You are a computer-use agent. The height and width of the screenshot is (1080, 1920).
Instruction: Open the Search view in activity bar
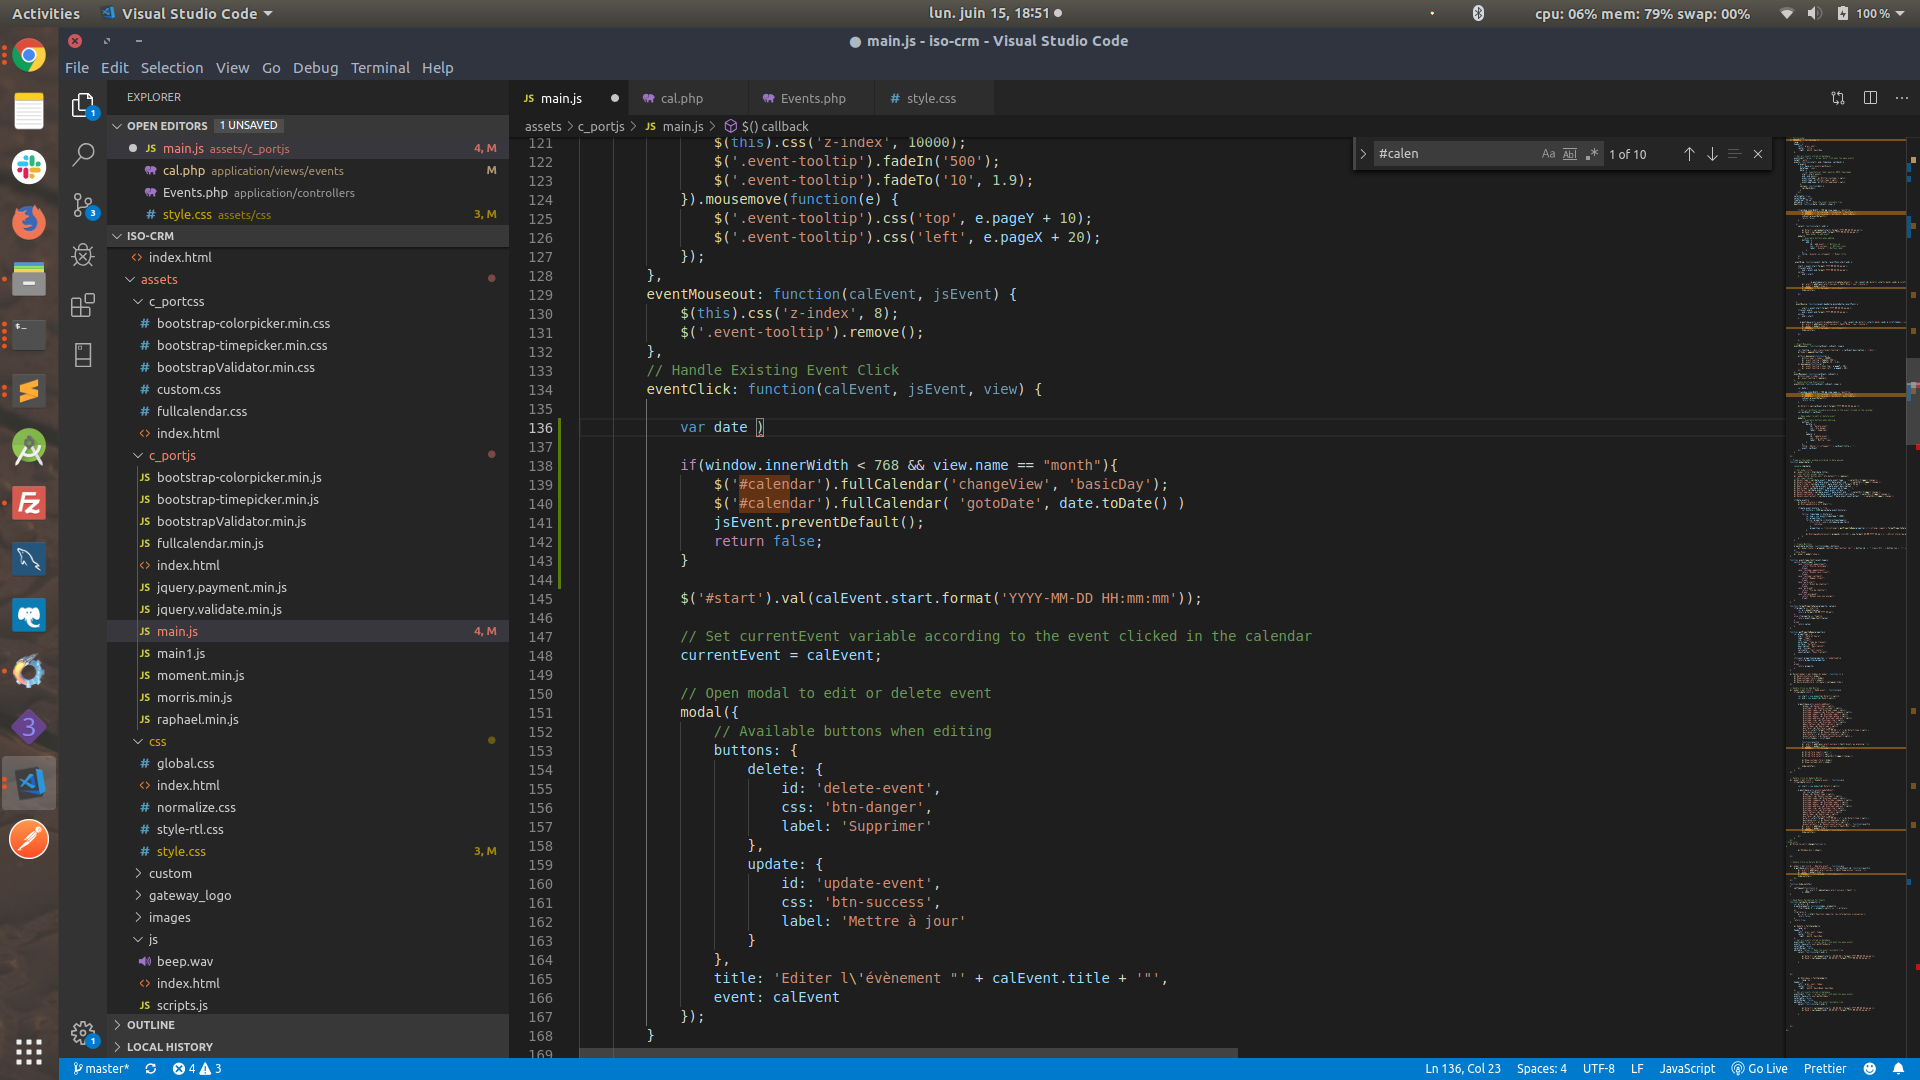tap(83, 154)
